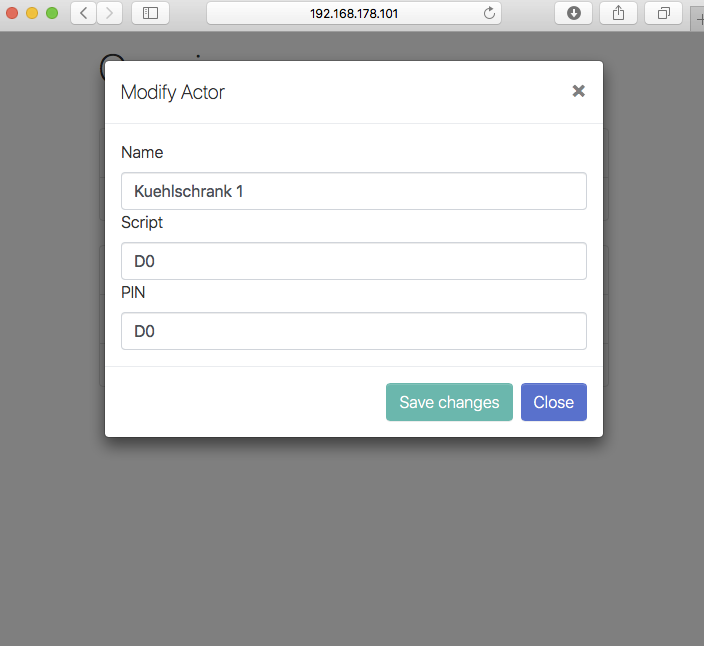Close the Safari window with the red button
This screenshot has height=646, width=704.
click(13, 13)
